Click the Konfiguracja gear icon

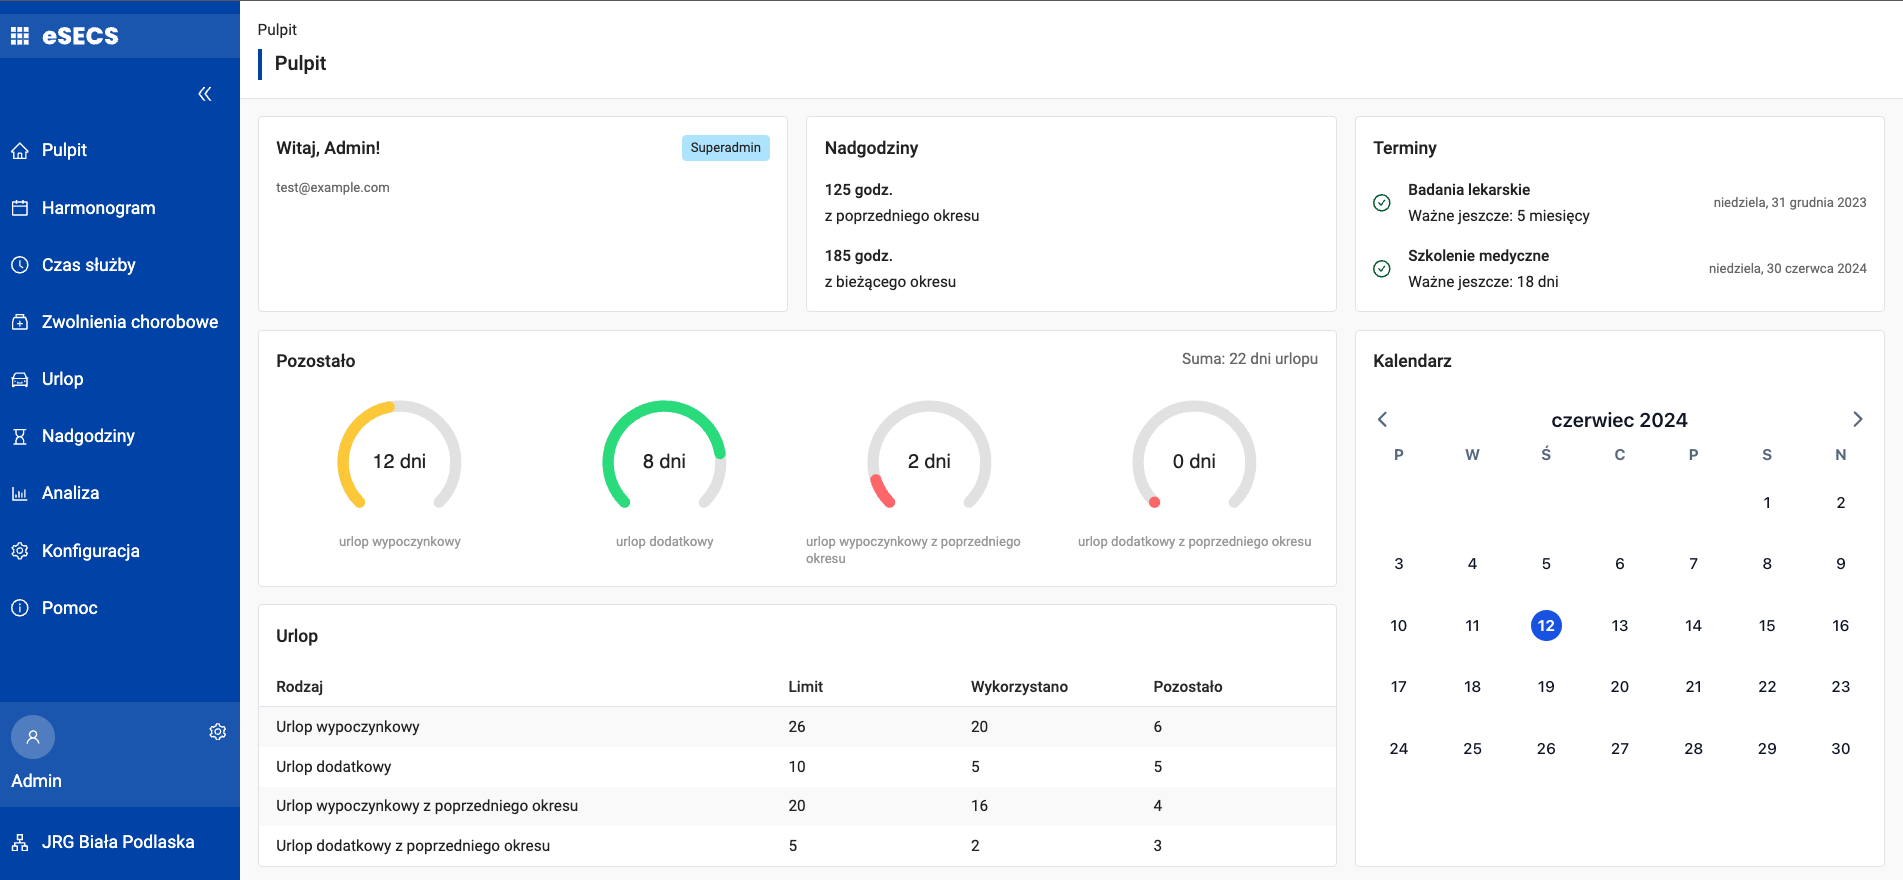20,551
